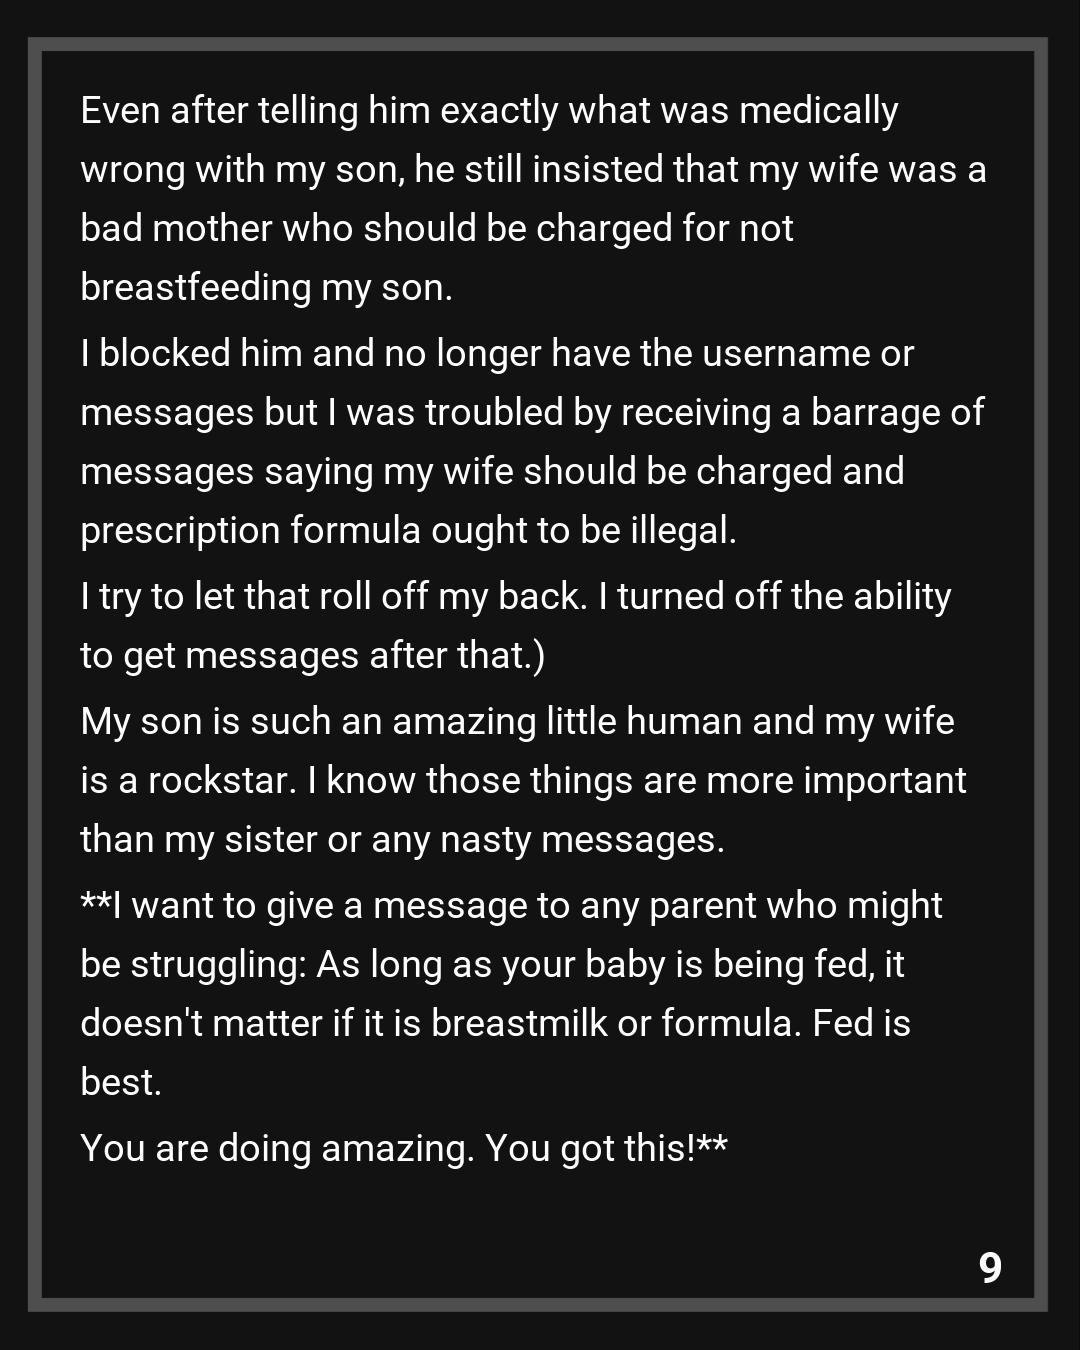Click the word "breastfeeding"
1080x1350 pixels.
pos(195,287)
